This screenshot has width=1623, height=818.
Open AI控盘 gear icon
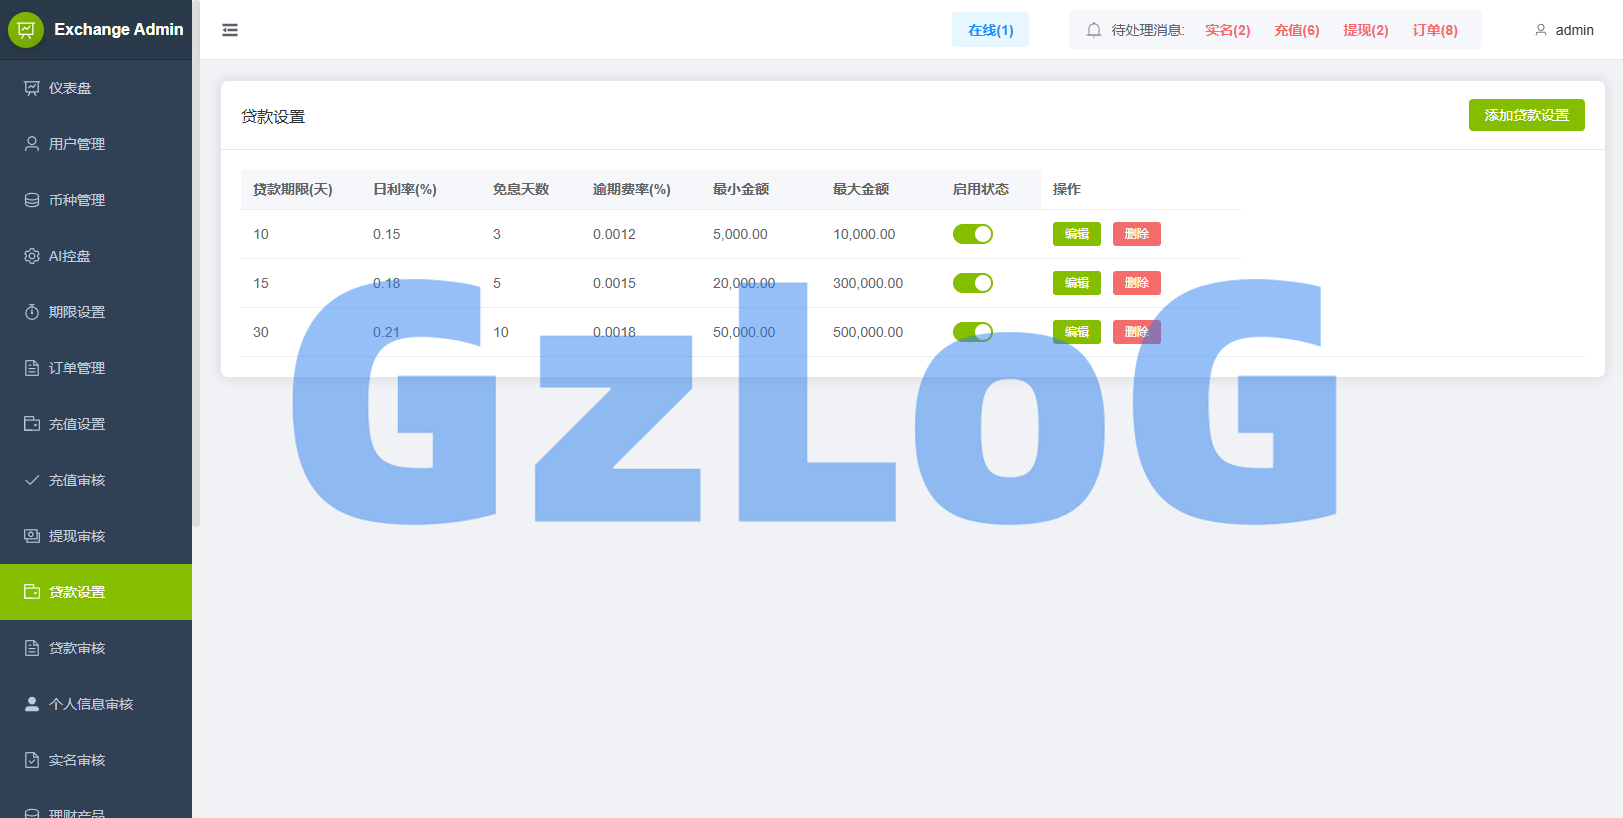coord(32,256)
